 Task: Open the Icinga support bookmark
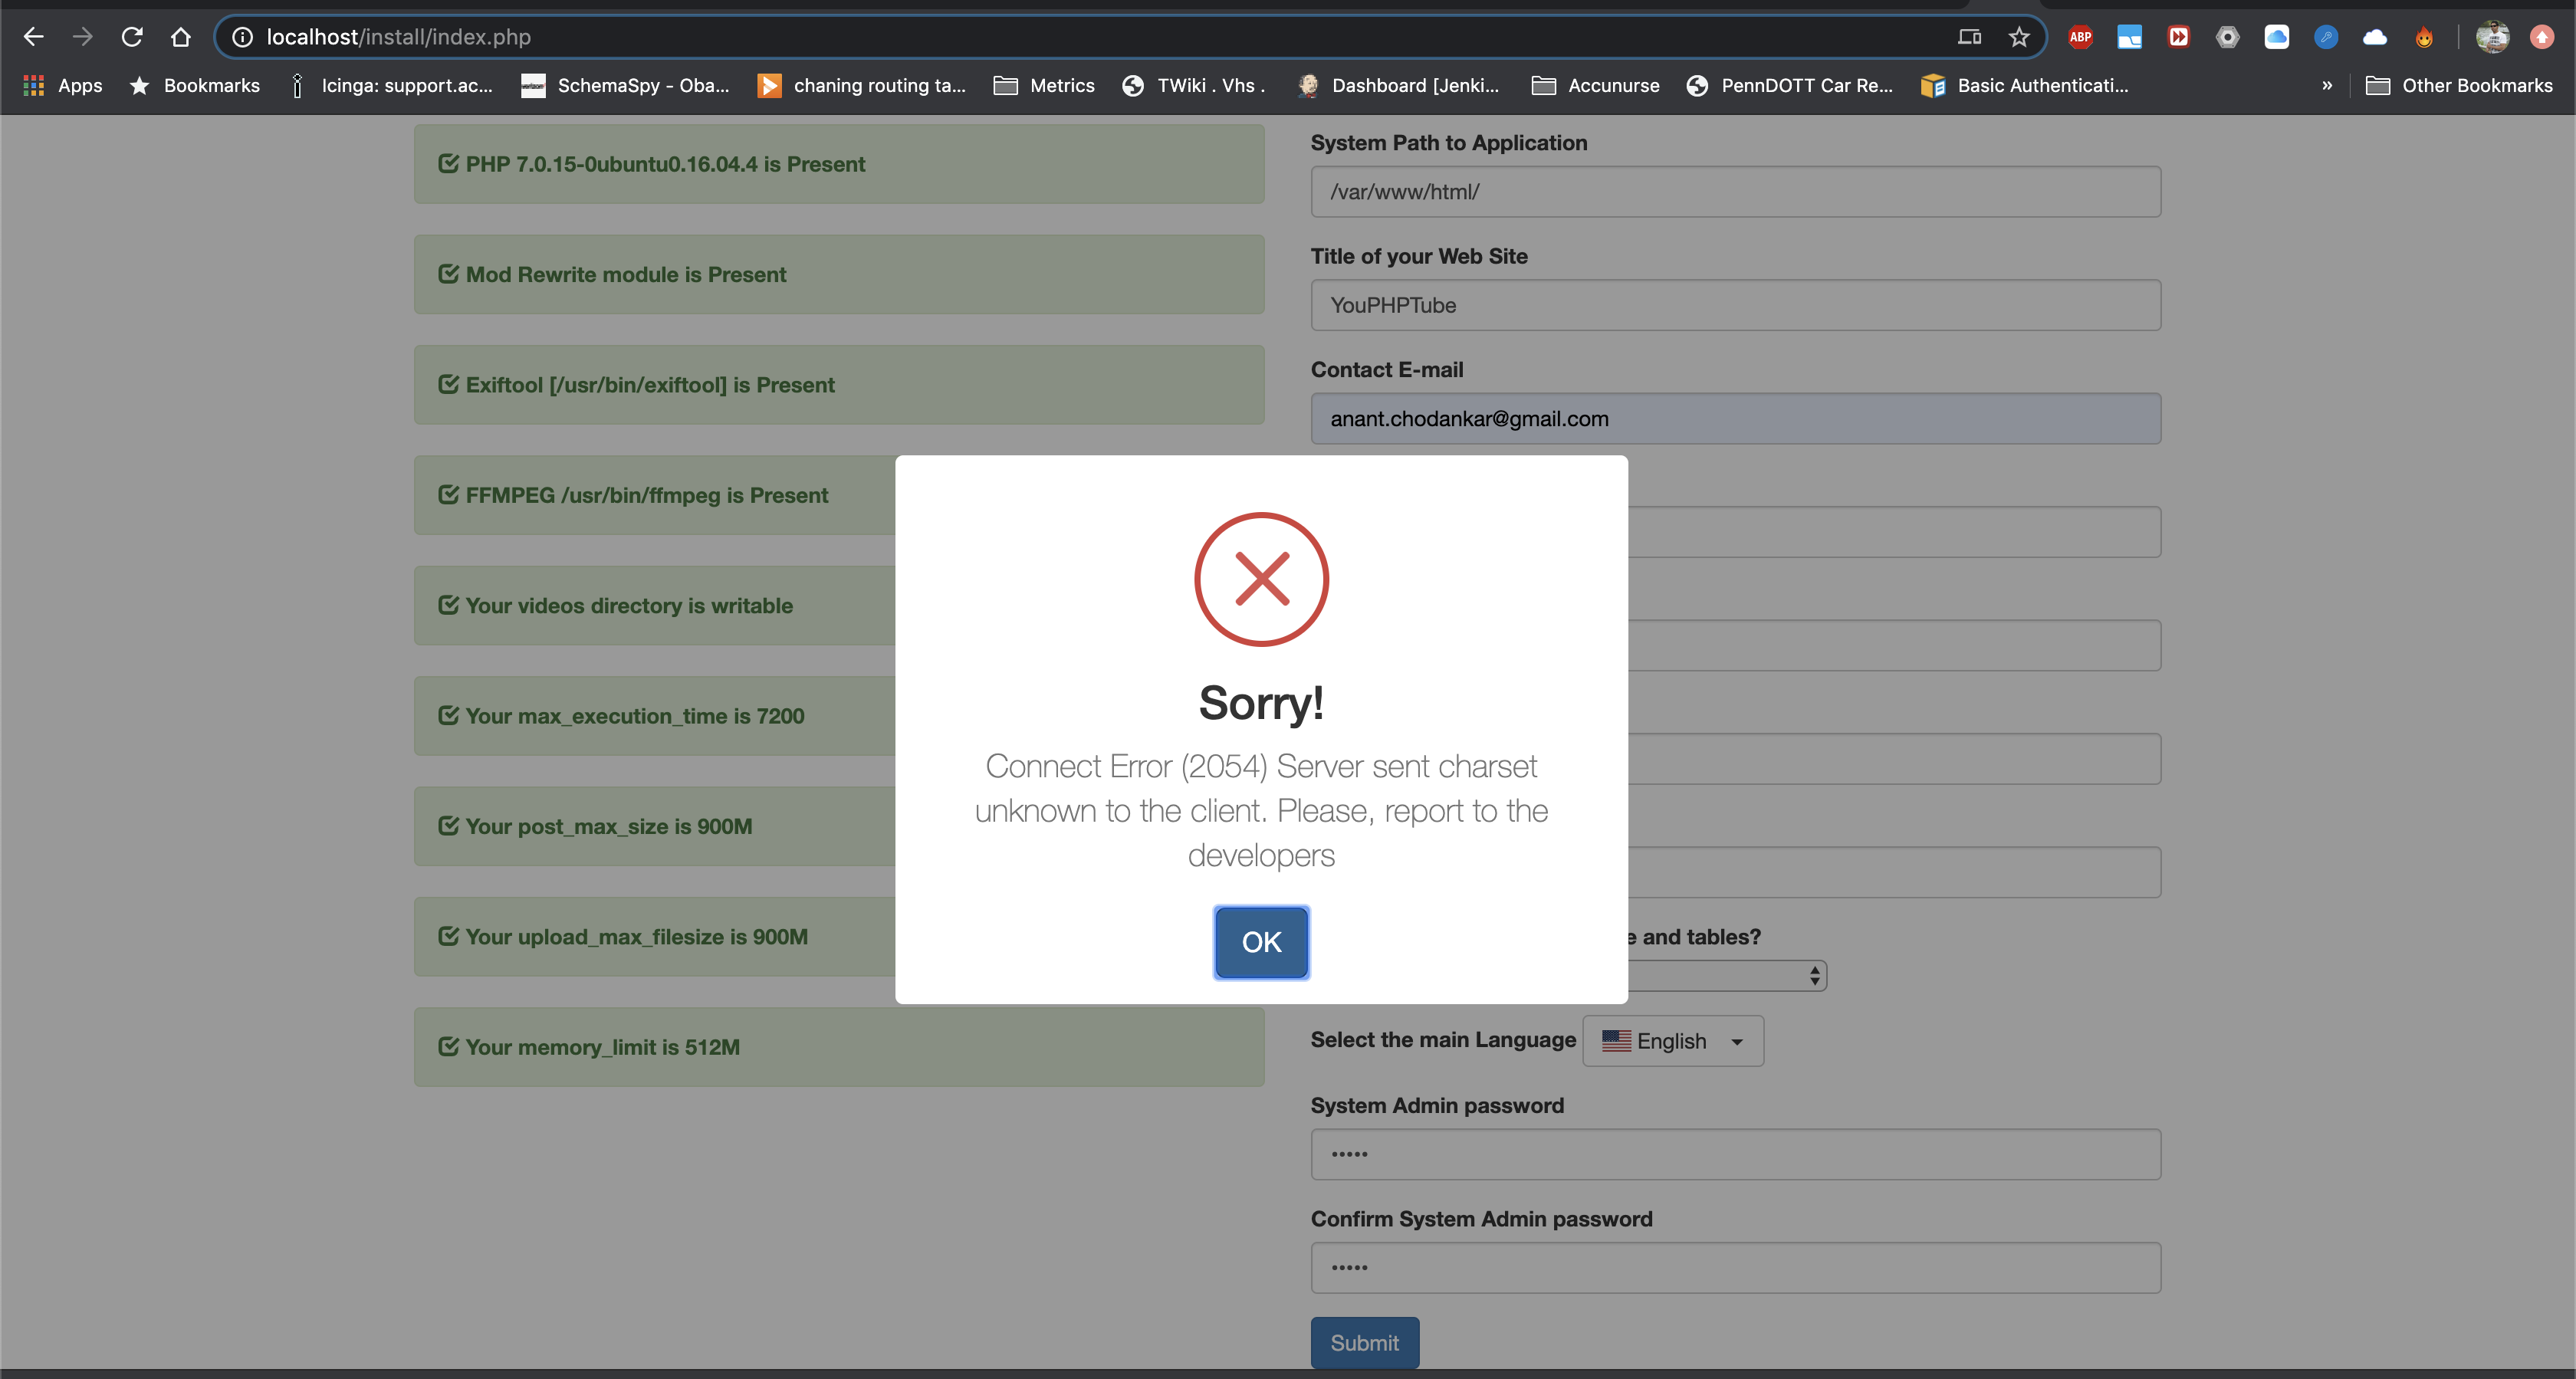(x=391, y=86)
